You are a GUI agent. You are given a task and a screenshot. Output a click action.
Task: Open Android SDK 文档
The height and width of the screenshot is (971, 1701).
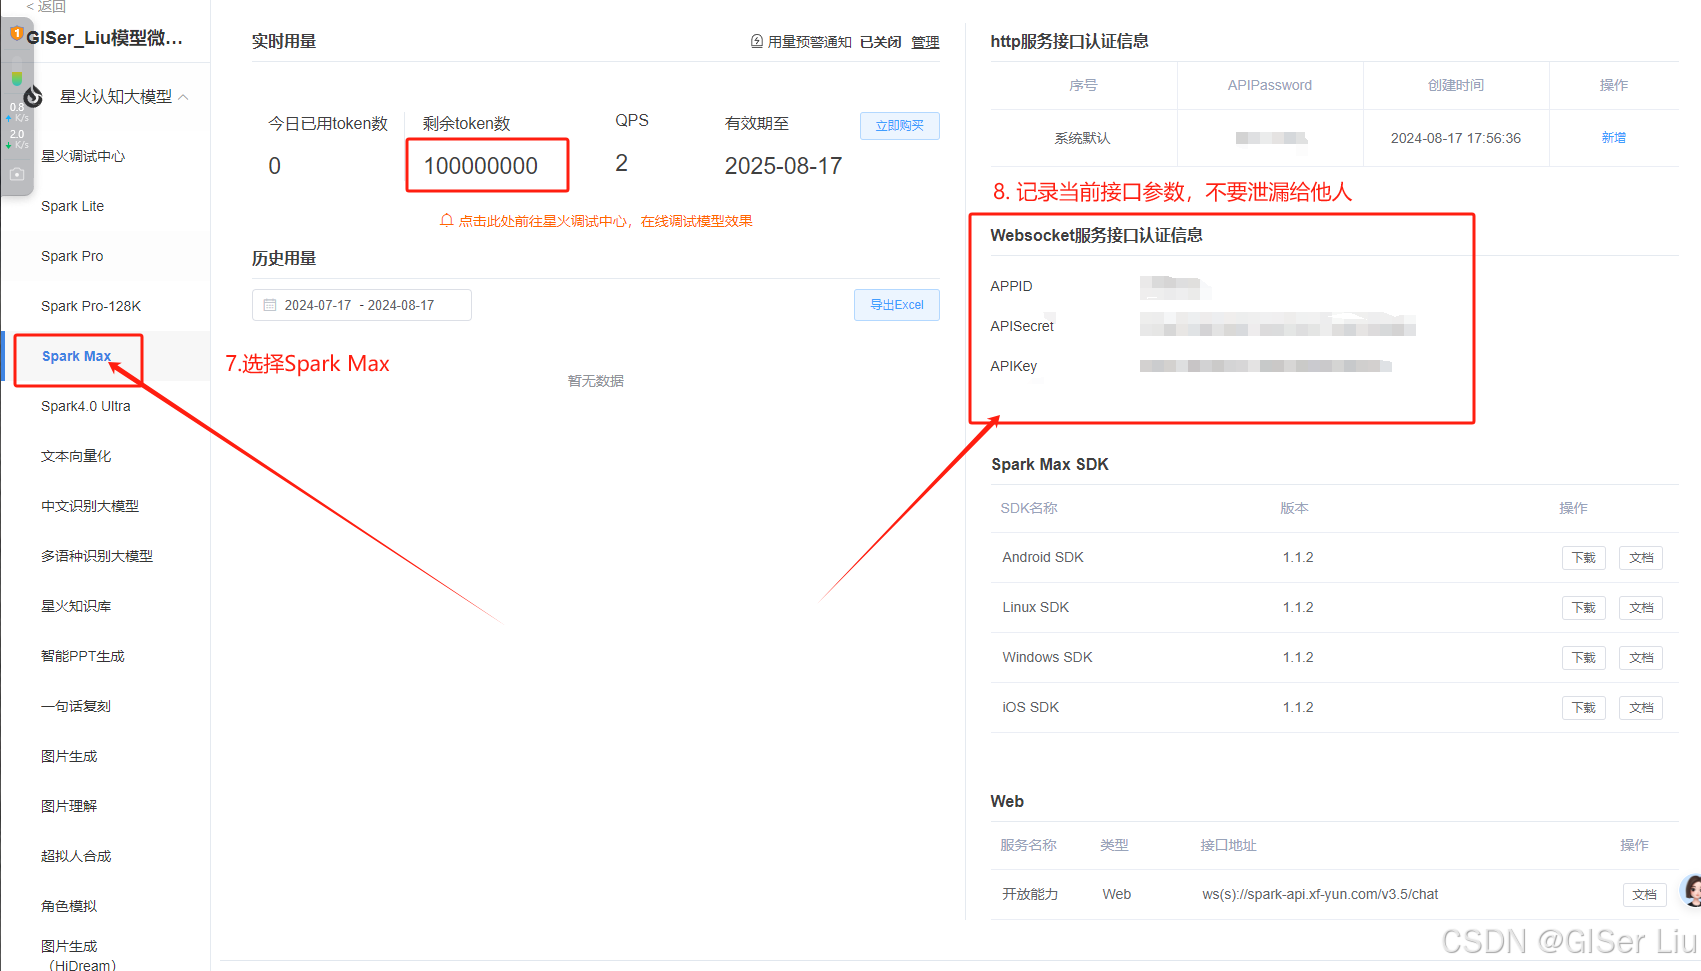[1641, 558]
